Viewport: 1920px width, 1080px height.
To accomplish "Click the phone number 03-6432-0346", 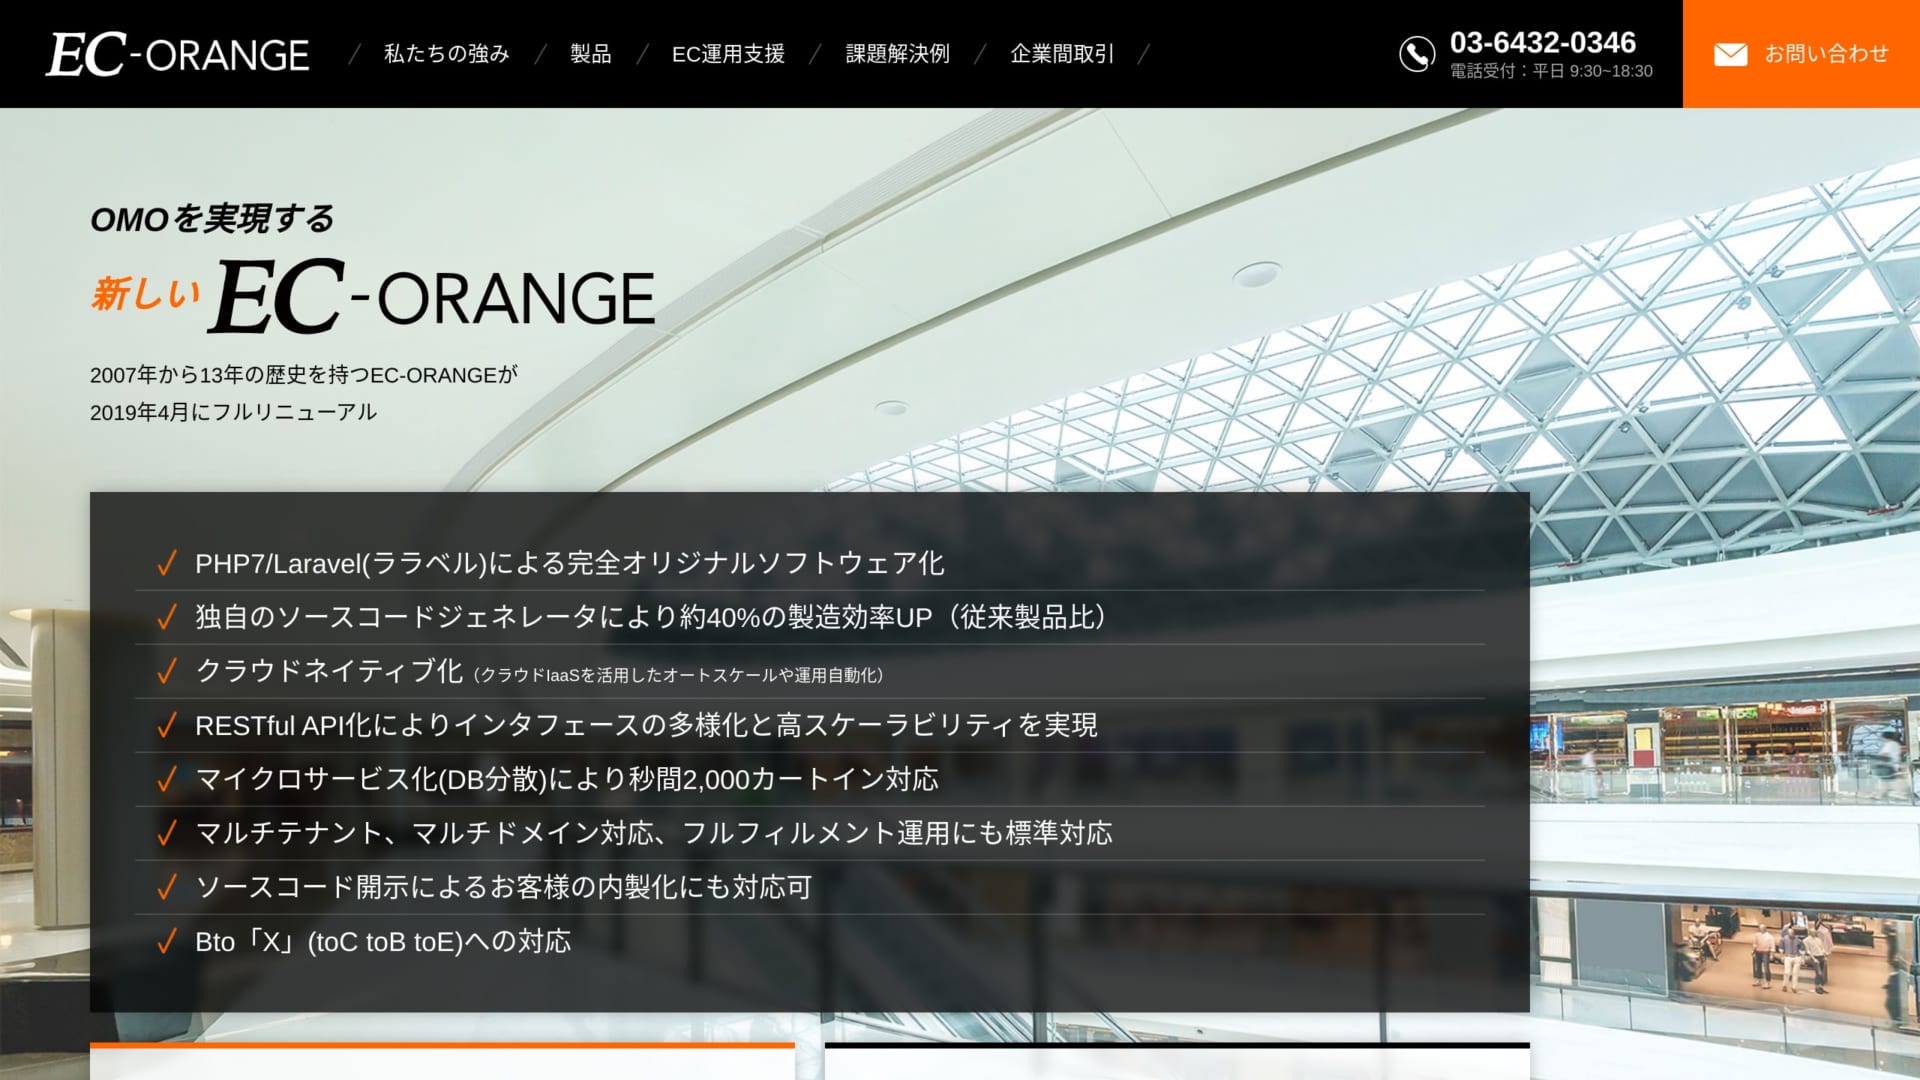I will (1543, 43).
